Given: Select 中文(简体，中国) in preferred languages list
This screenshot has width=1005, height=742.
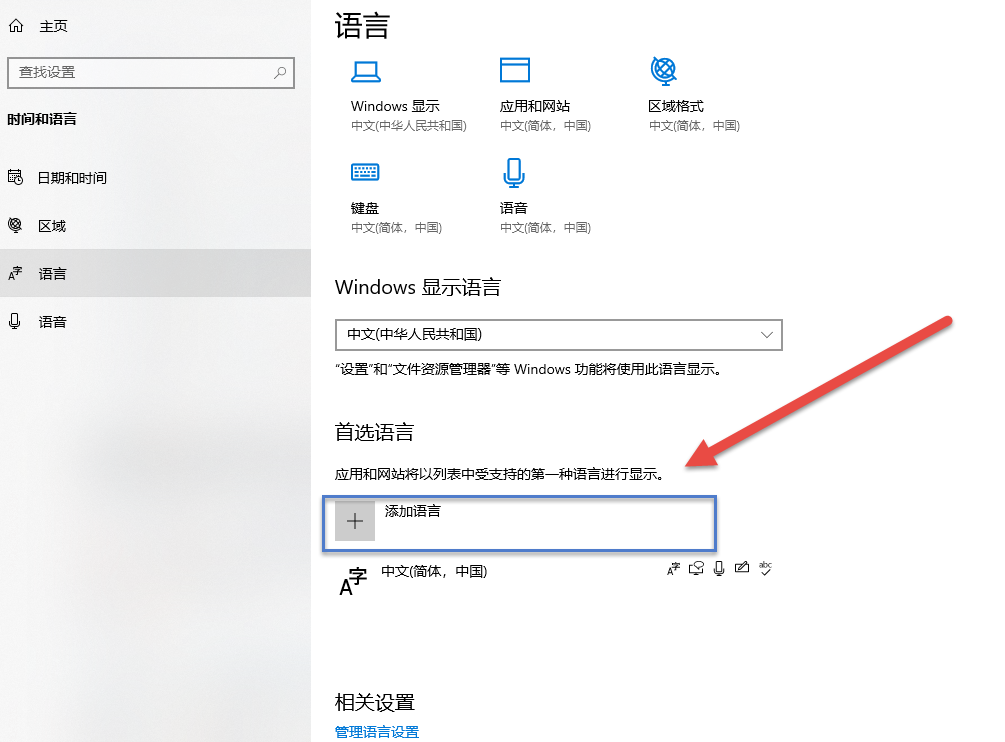Looking at the screenshot, I should click(434, 572).
